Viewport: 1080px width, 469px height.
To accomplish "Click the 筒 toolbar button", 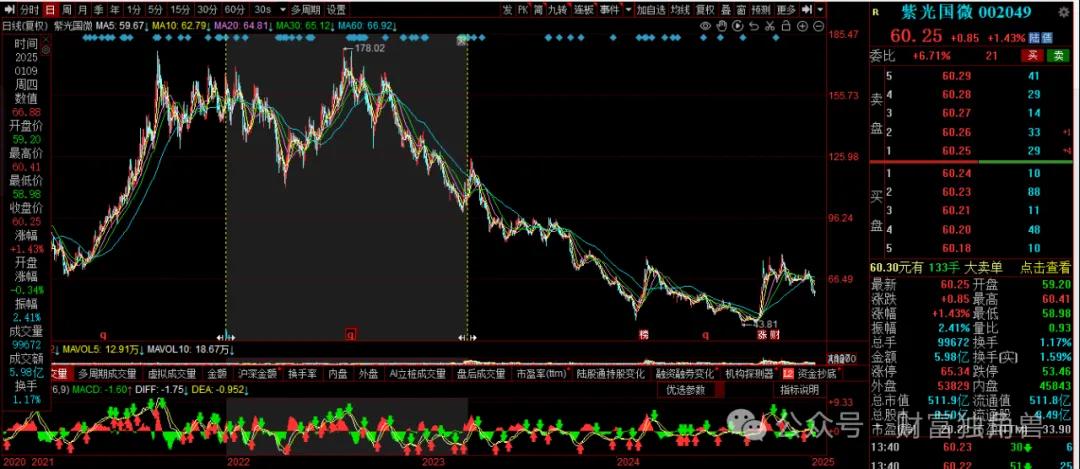I will 539,10.
